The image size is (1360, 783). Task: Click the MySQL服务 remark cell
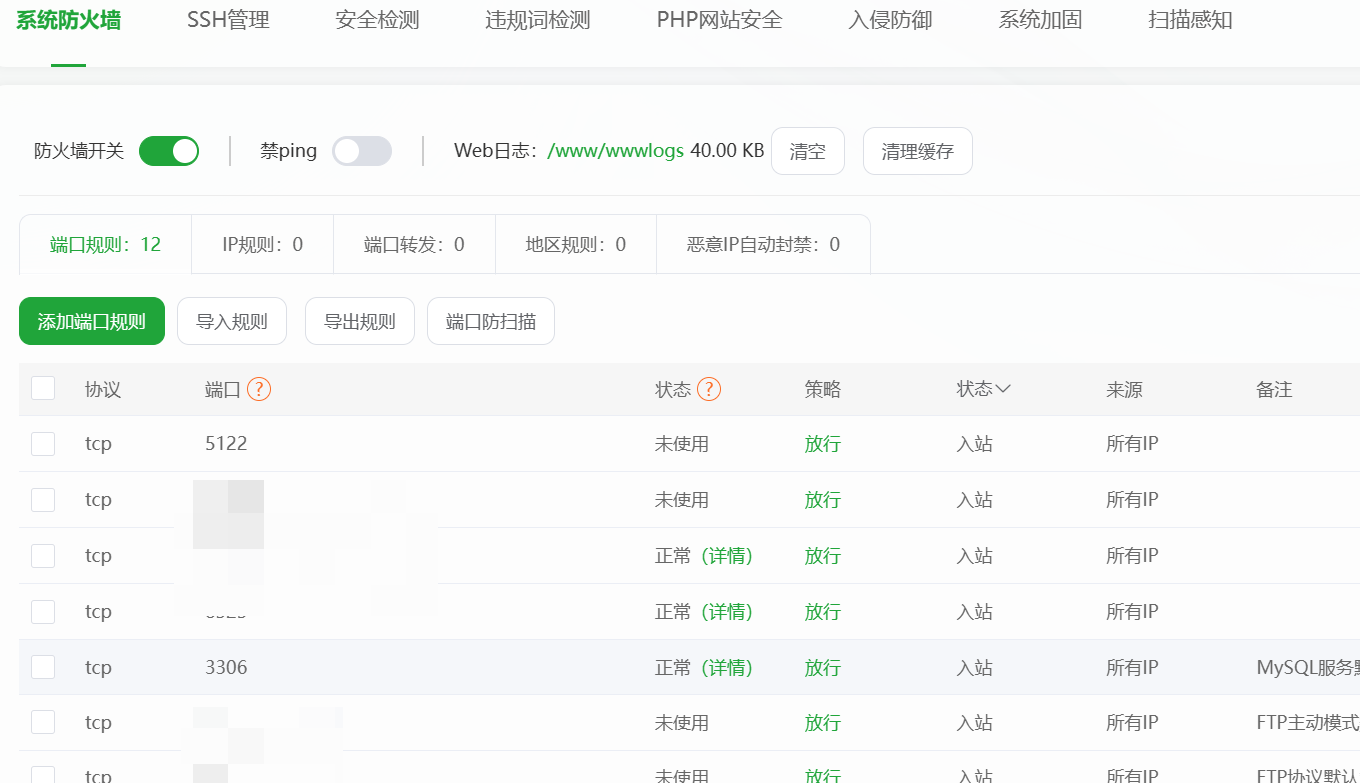(1308, 667)
